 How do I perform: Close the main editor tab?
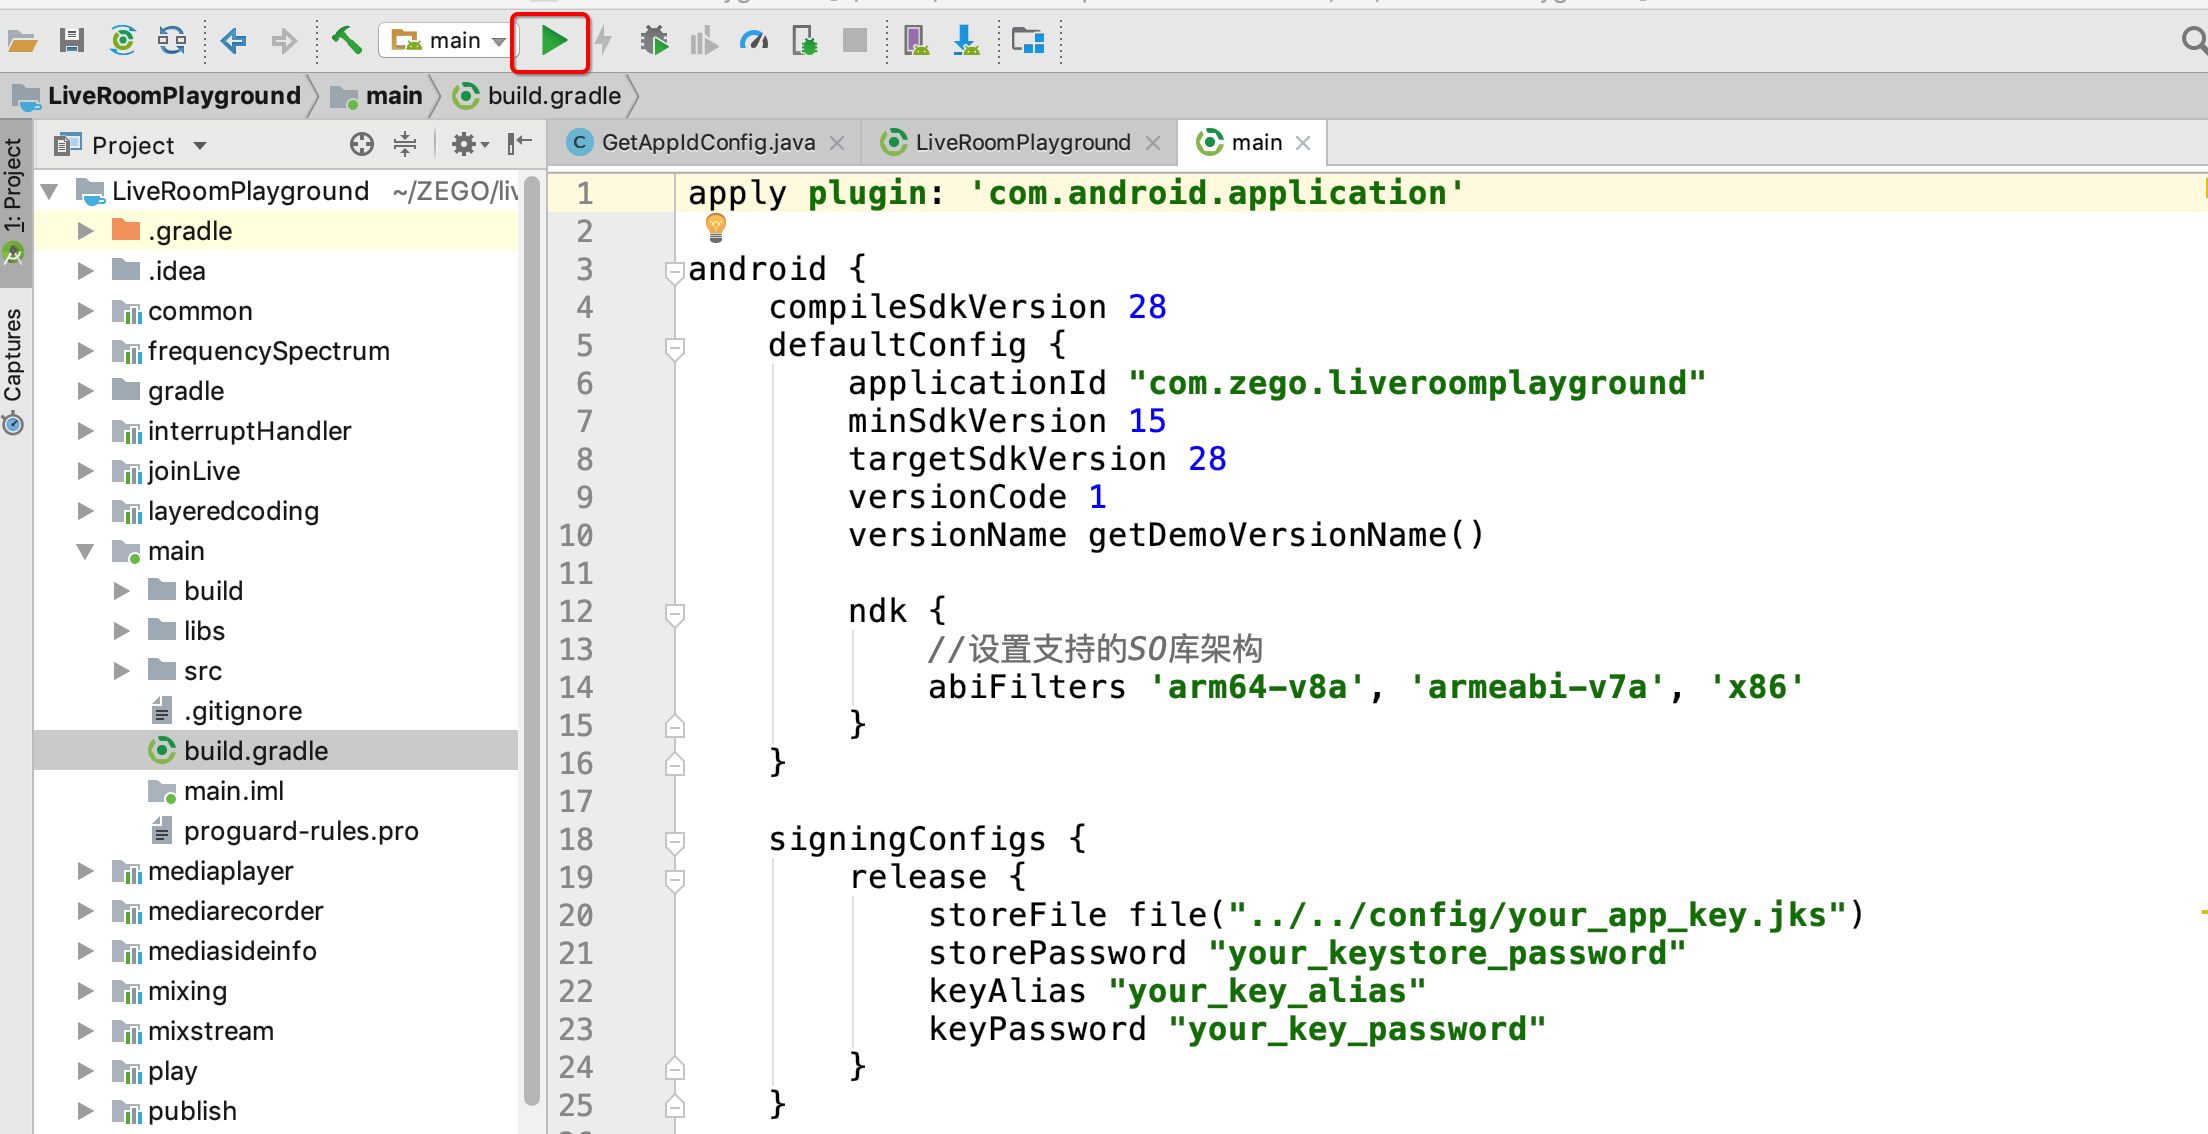pyautogui.click(x=1303, y=143)
